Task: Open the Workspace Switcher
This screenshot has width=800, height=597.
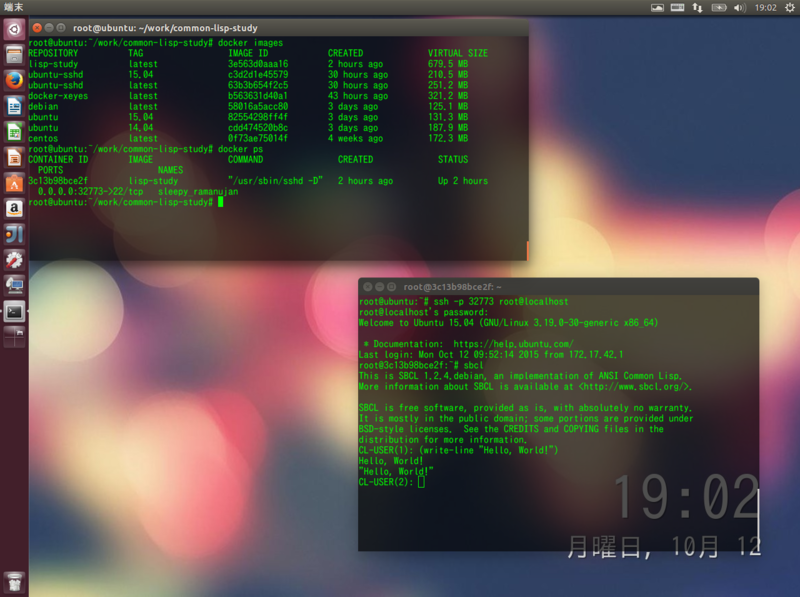Action: pos(14,337)
